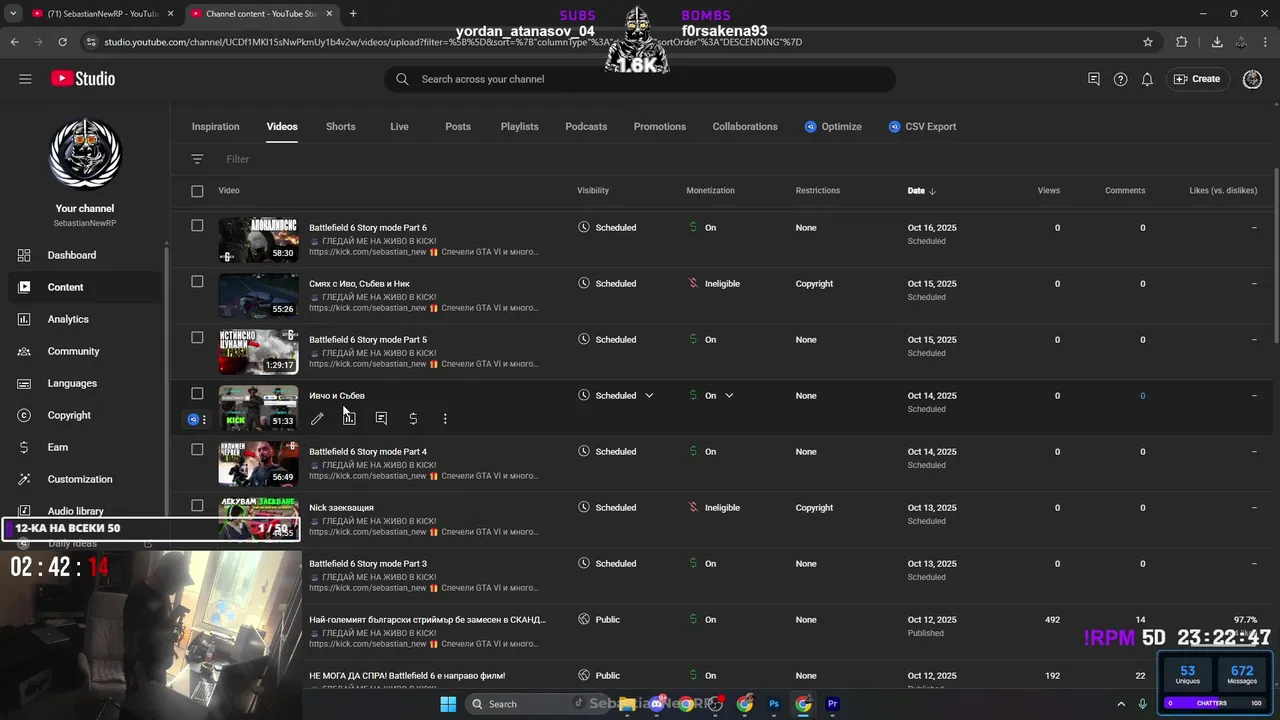Sort by Date column header
Screen dimensions: 1280x720
click(x=921, y=191)
